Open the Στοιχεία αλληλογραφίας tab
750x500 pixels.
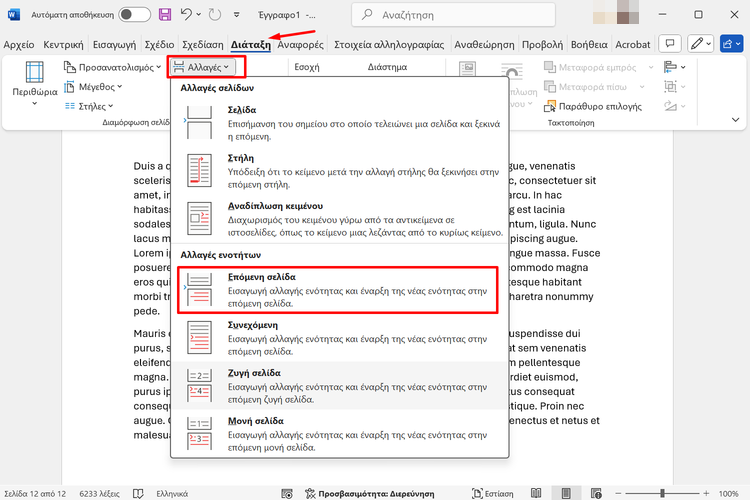click(x=389, y=44)
